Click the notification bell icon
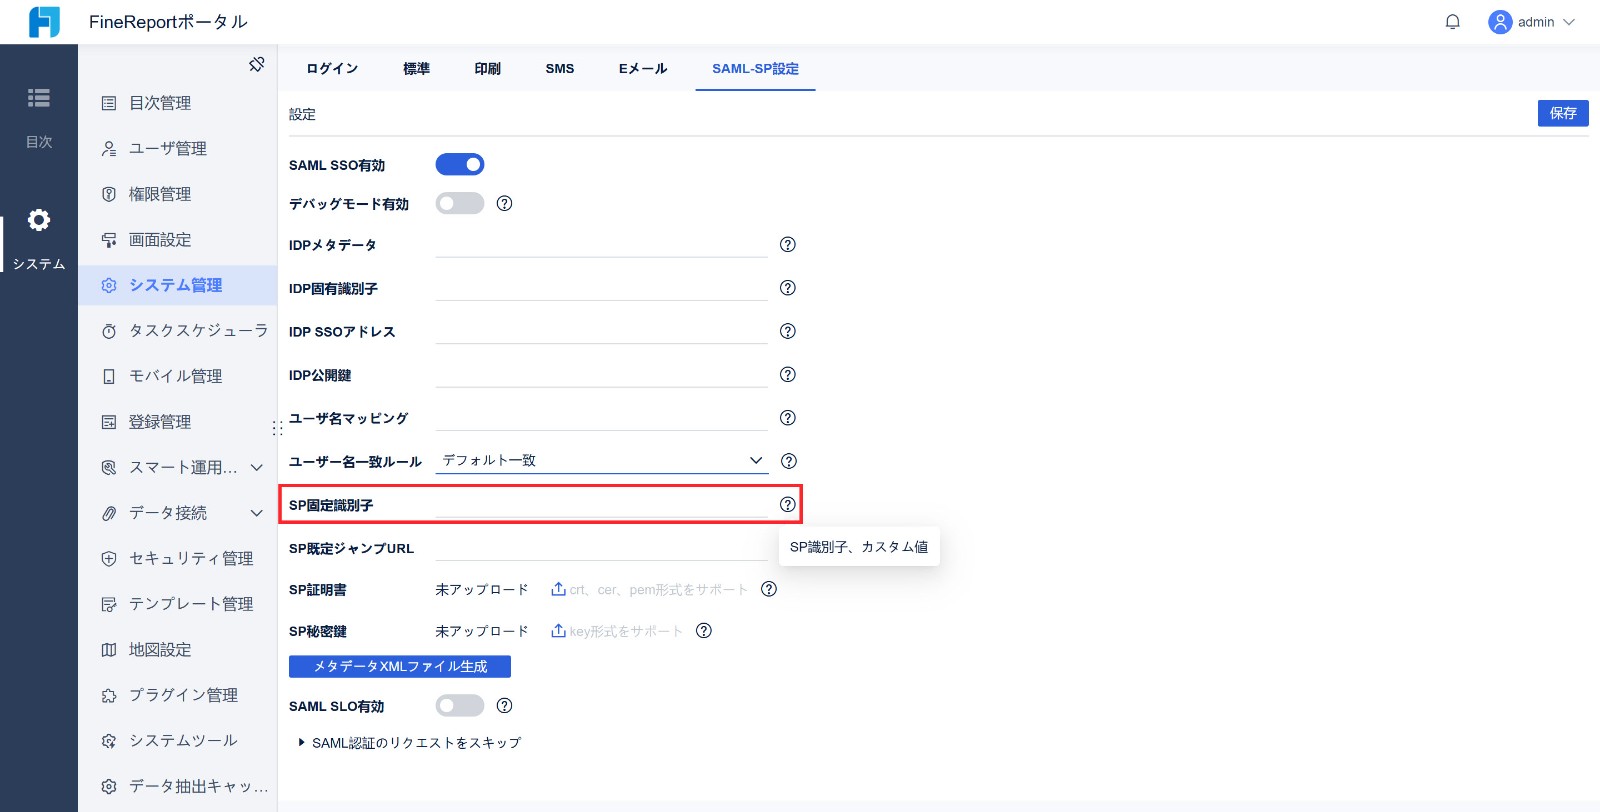Viewport: 1600px width, 812px height. (1452, 22)
